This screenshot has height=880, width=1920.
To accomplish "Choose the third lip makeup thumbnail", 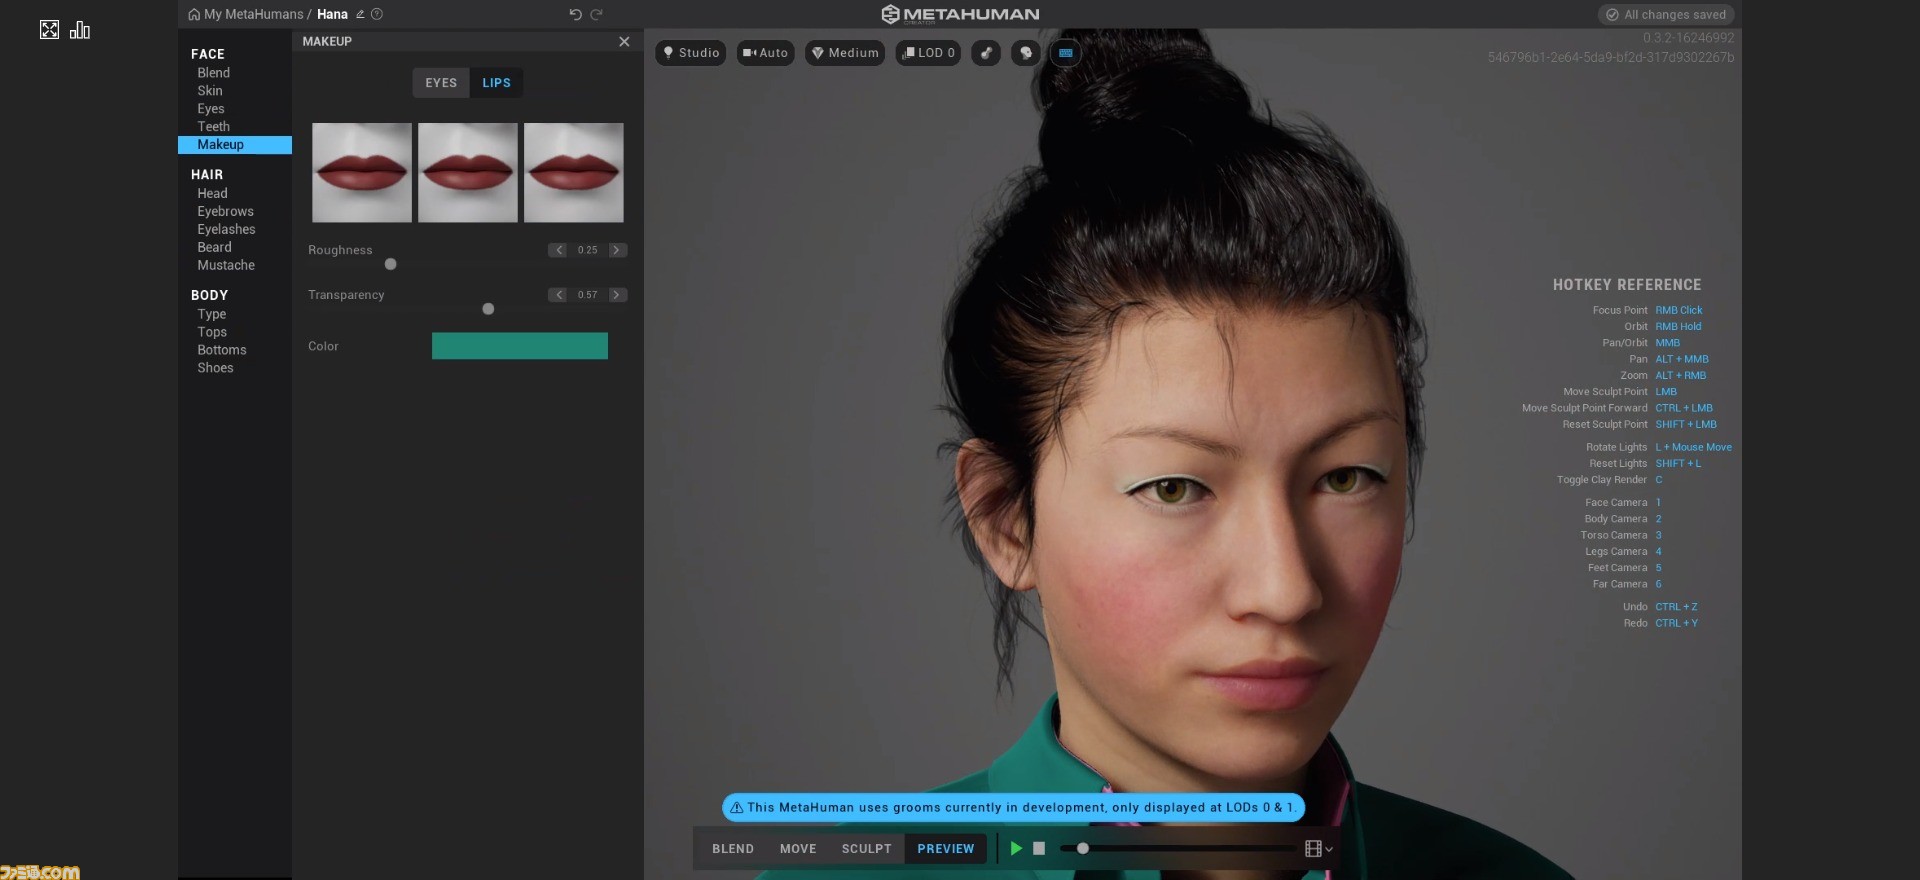I will (574, 172).
